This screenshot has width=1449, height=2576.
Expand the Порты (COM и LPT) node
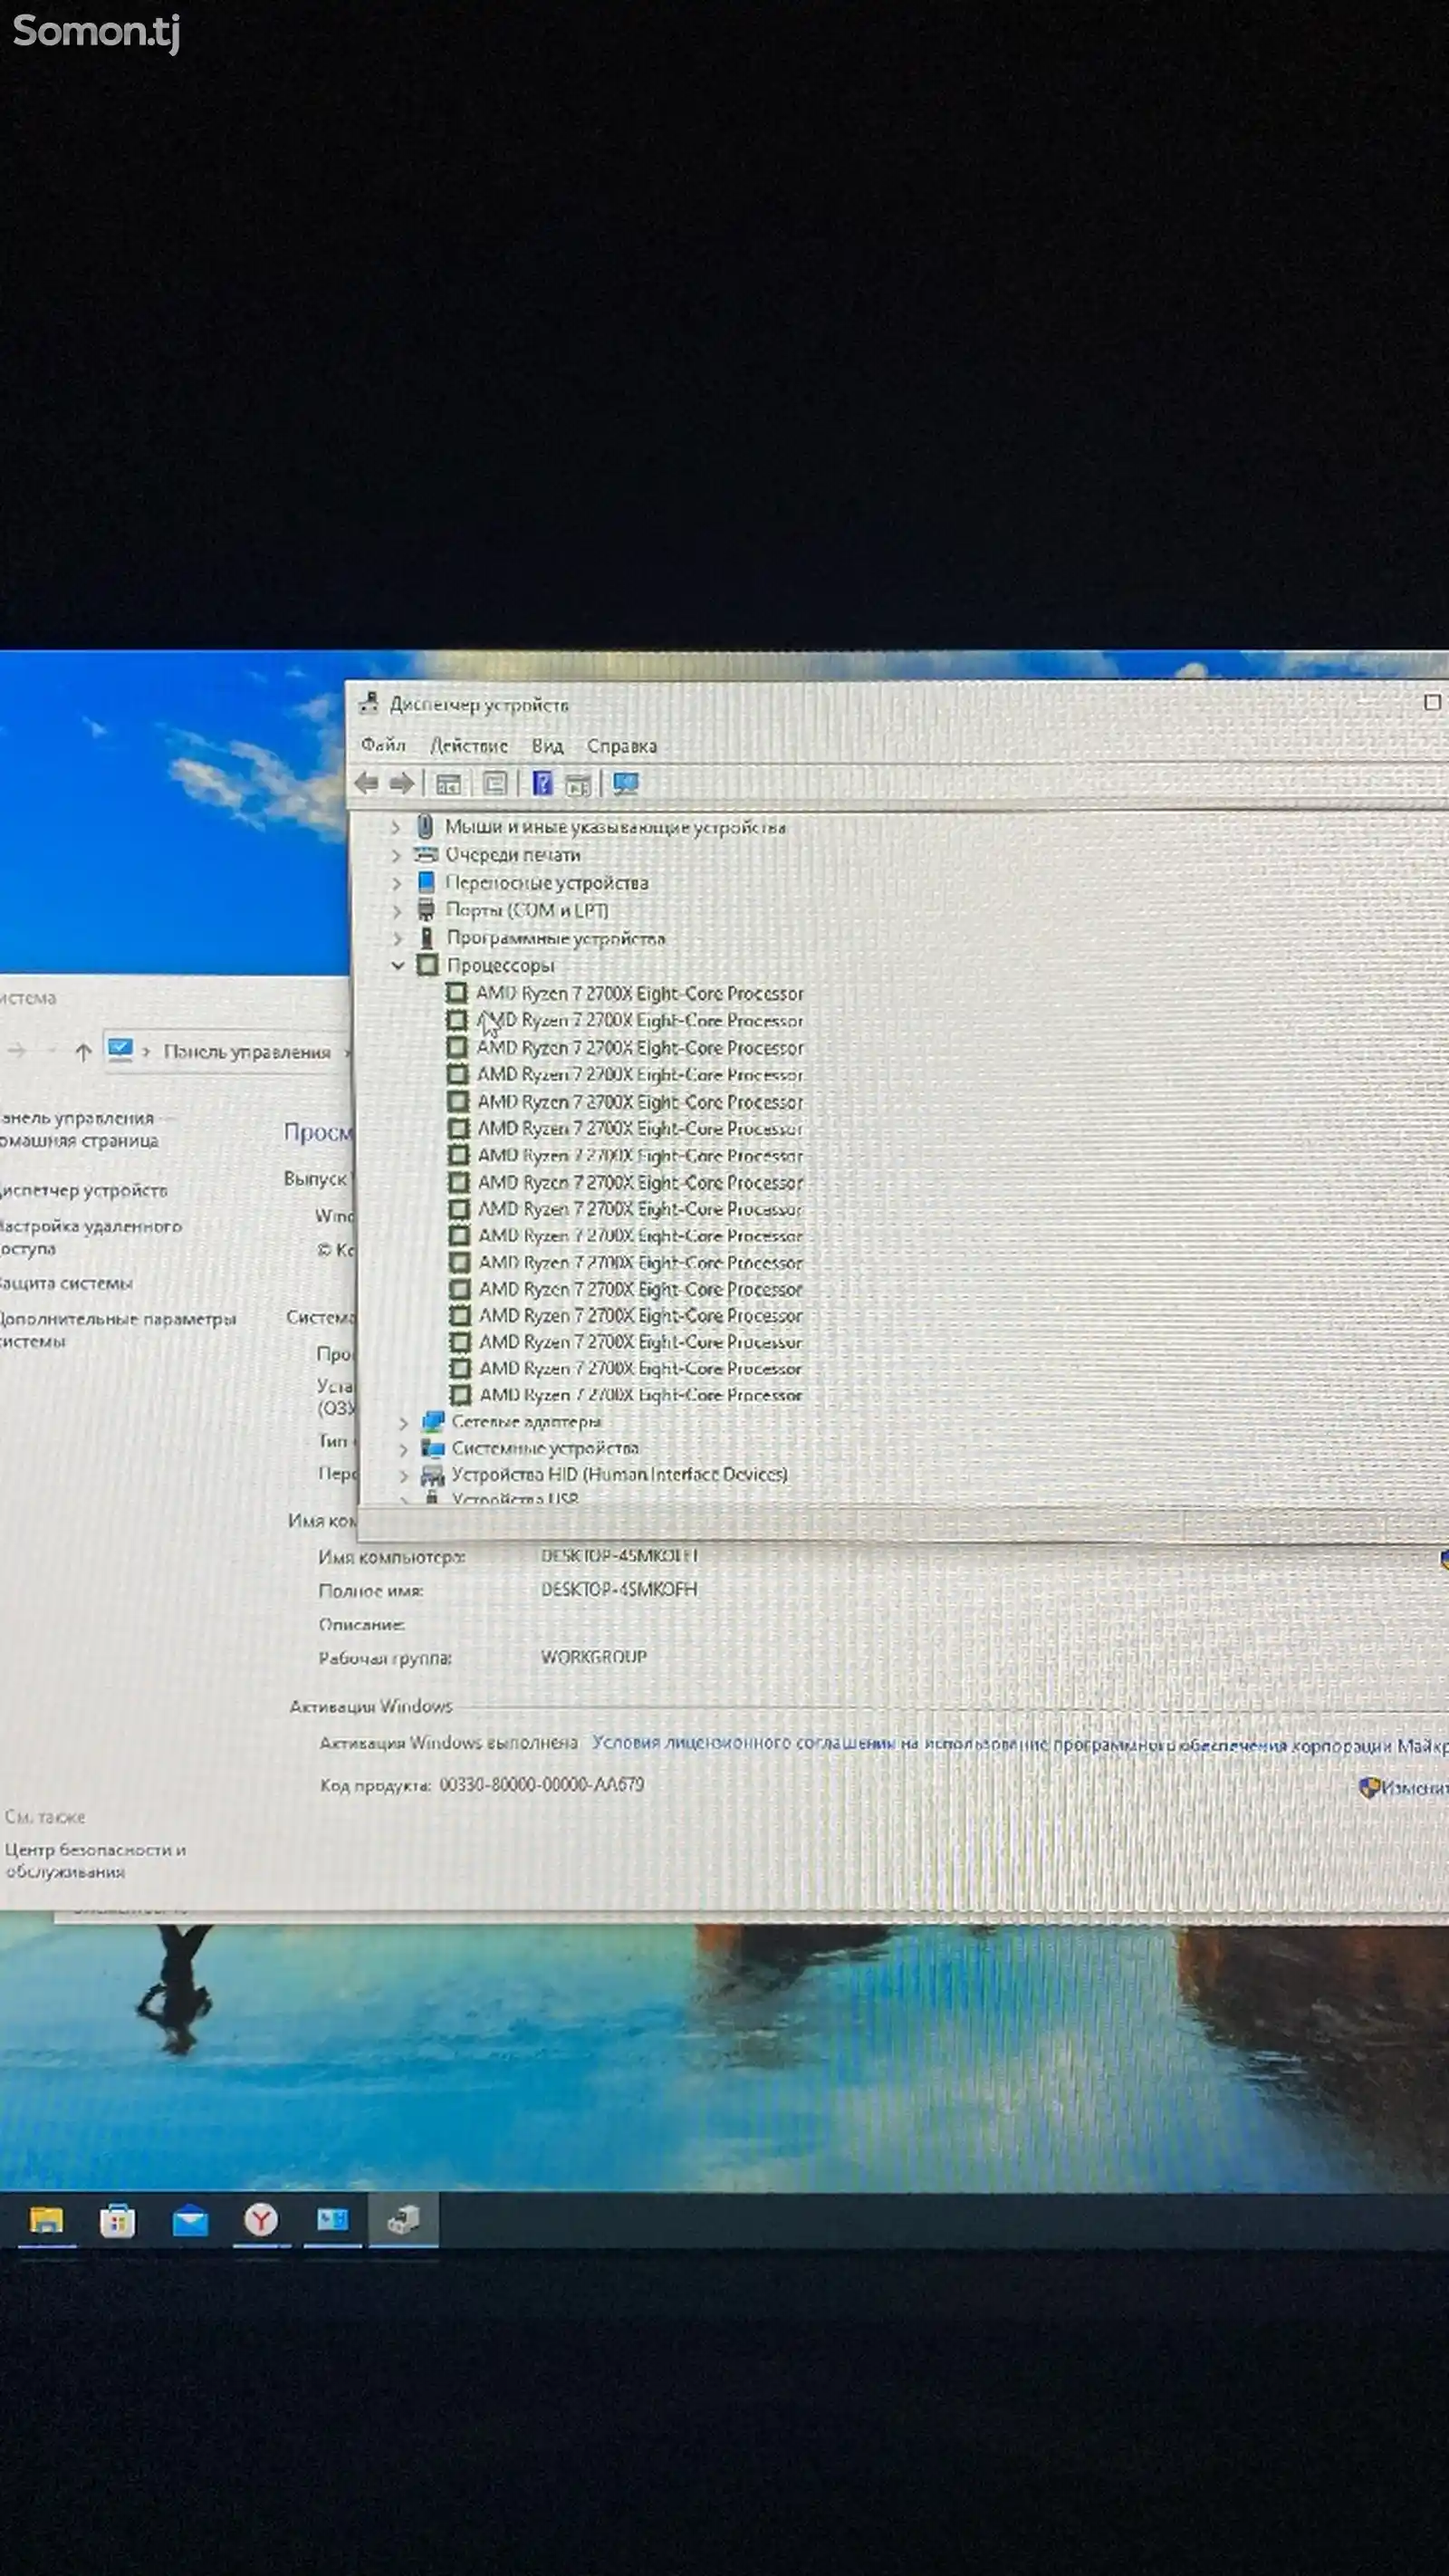pos(397,910)
